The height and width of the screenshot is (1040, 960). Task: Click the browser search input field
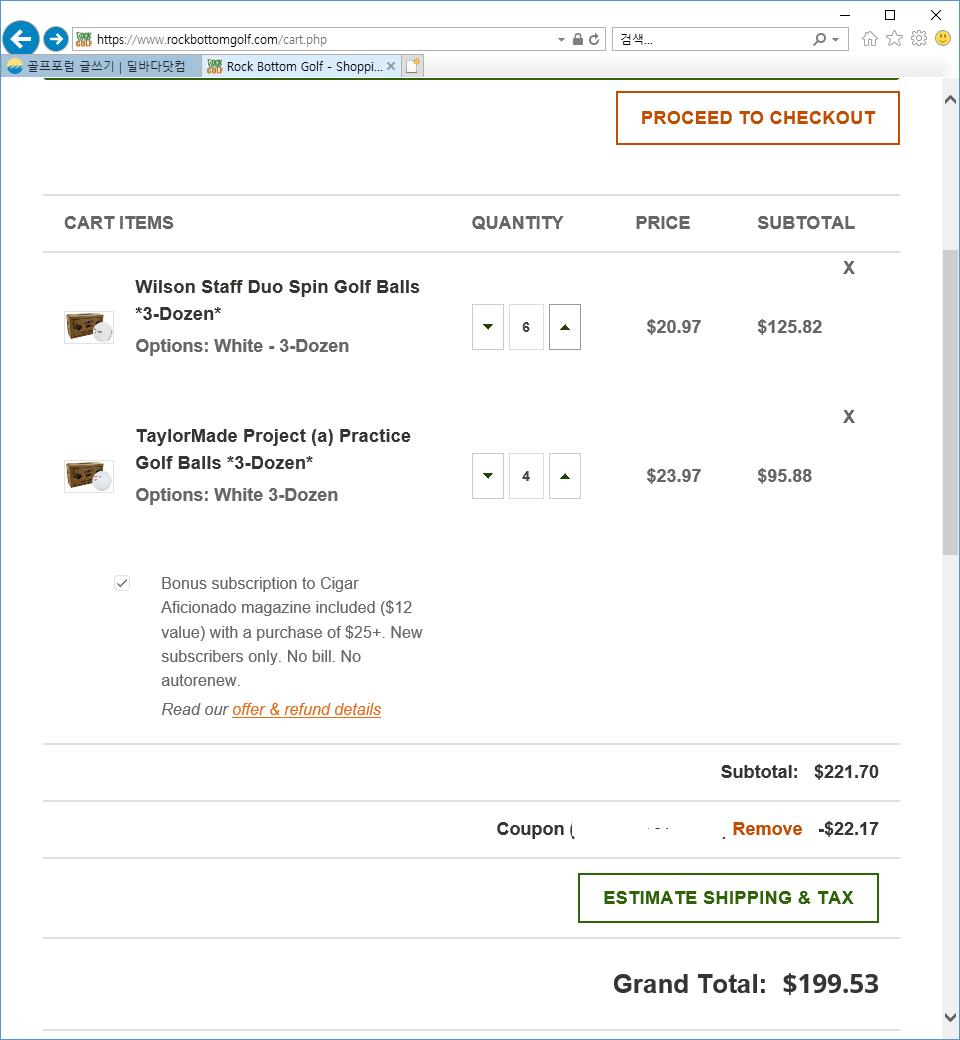710,40
